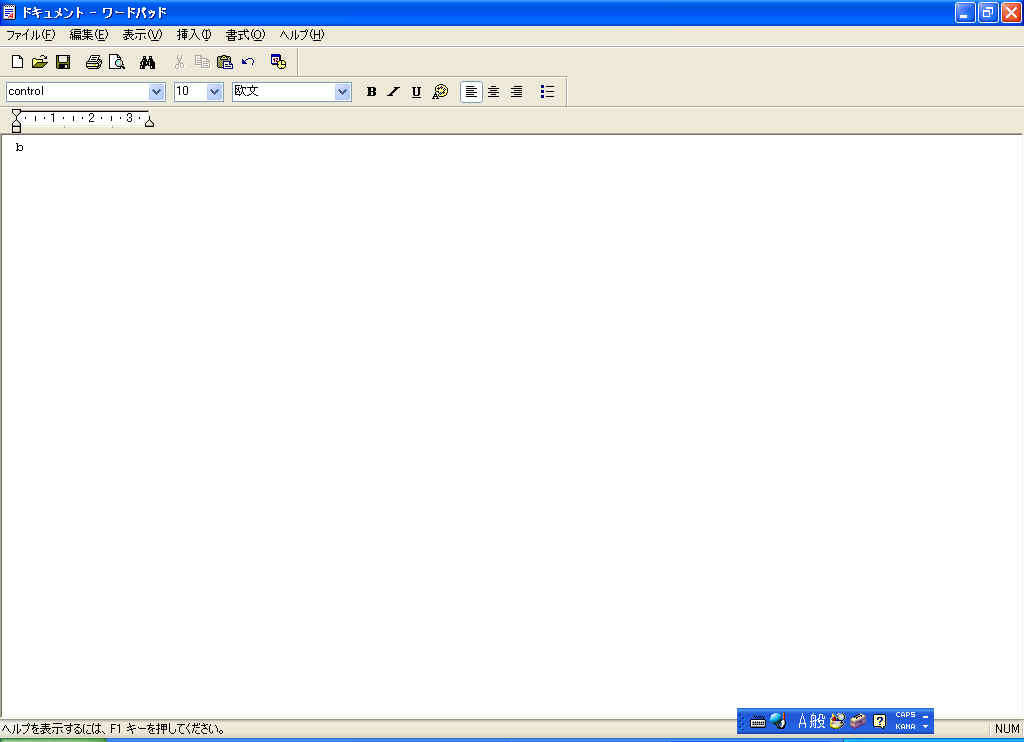Open IME dictionary tool icon
1024x742 pixels.
tap(858, 721)
